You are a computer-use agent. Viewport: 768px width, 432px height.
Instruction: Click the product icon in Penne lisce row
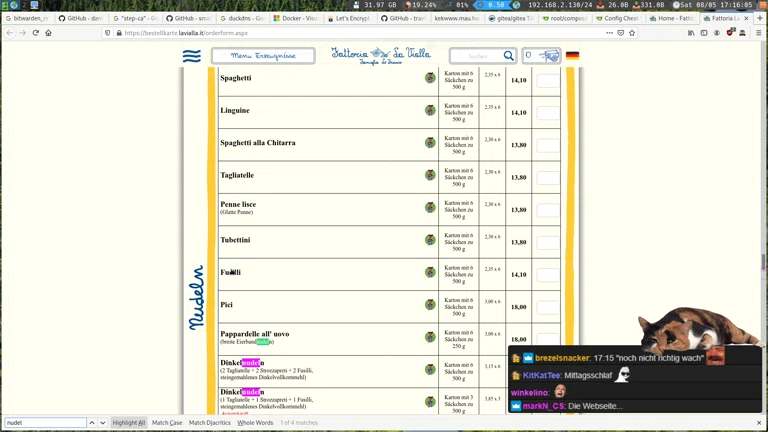click(x=430, y=207)
